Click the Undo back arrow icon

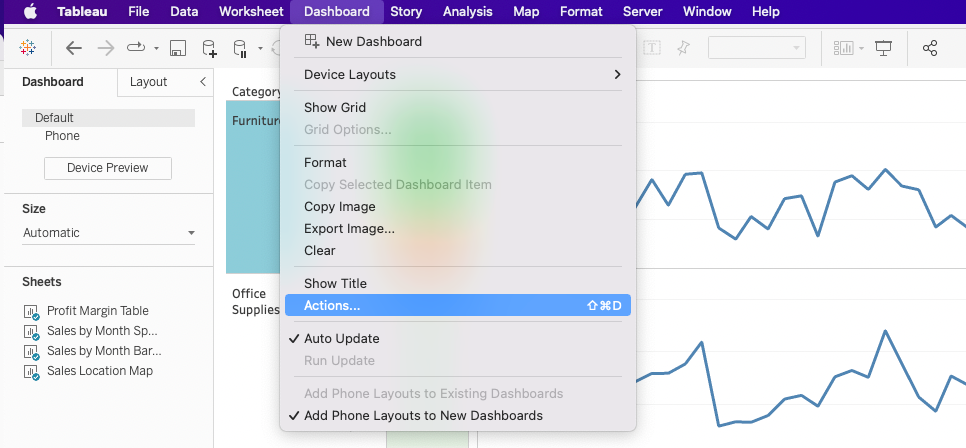tap(73, 48)
